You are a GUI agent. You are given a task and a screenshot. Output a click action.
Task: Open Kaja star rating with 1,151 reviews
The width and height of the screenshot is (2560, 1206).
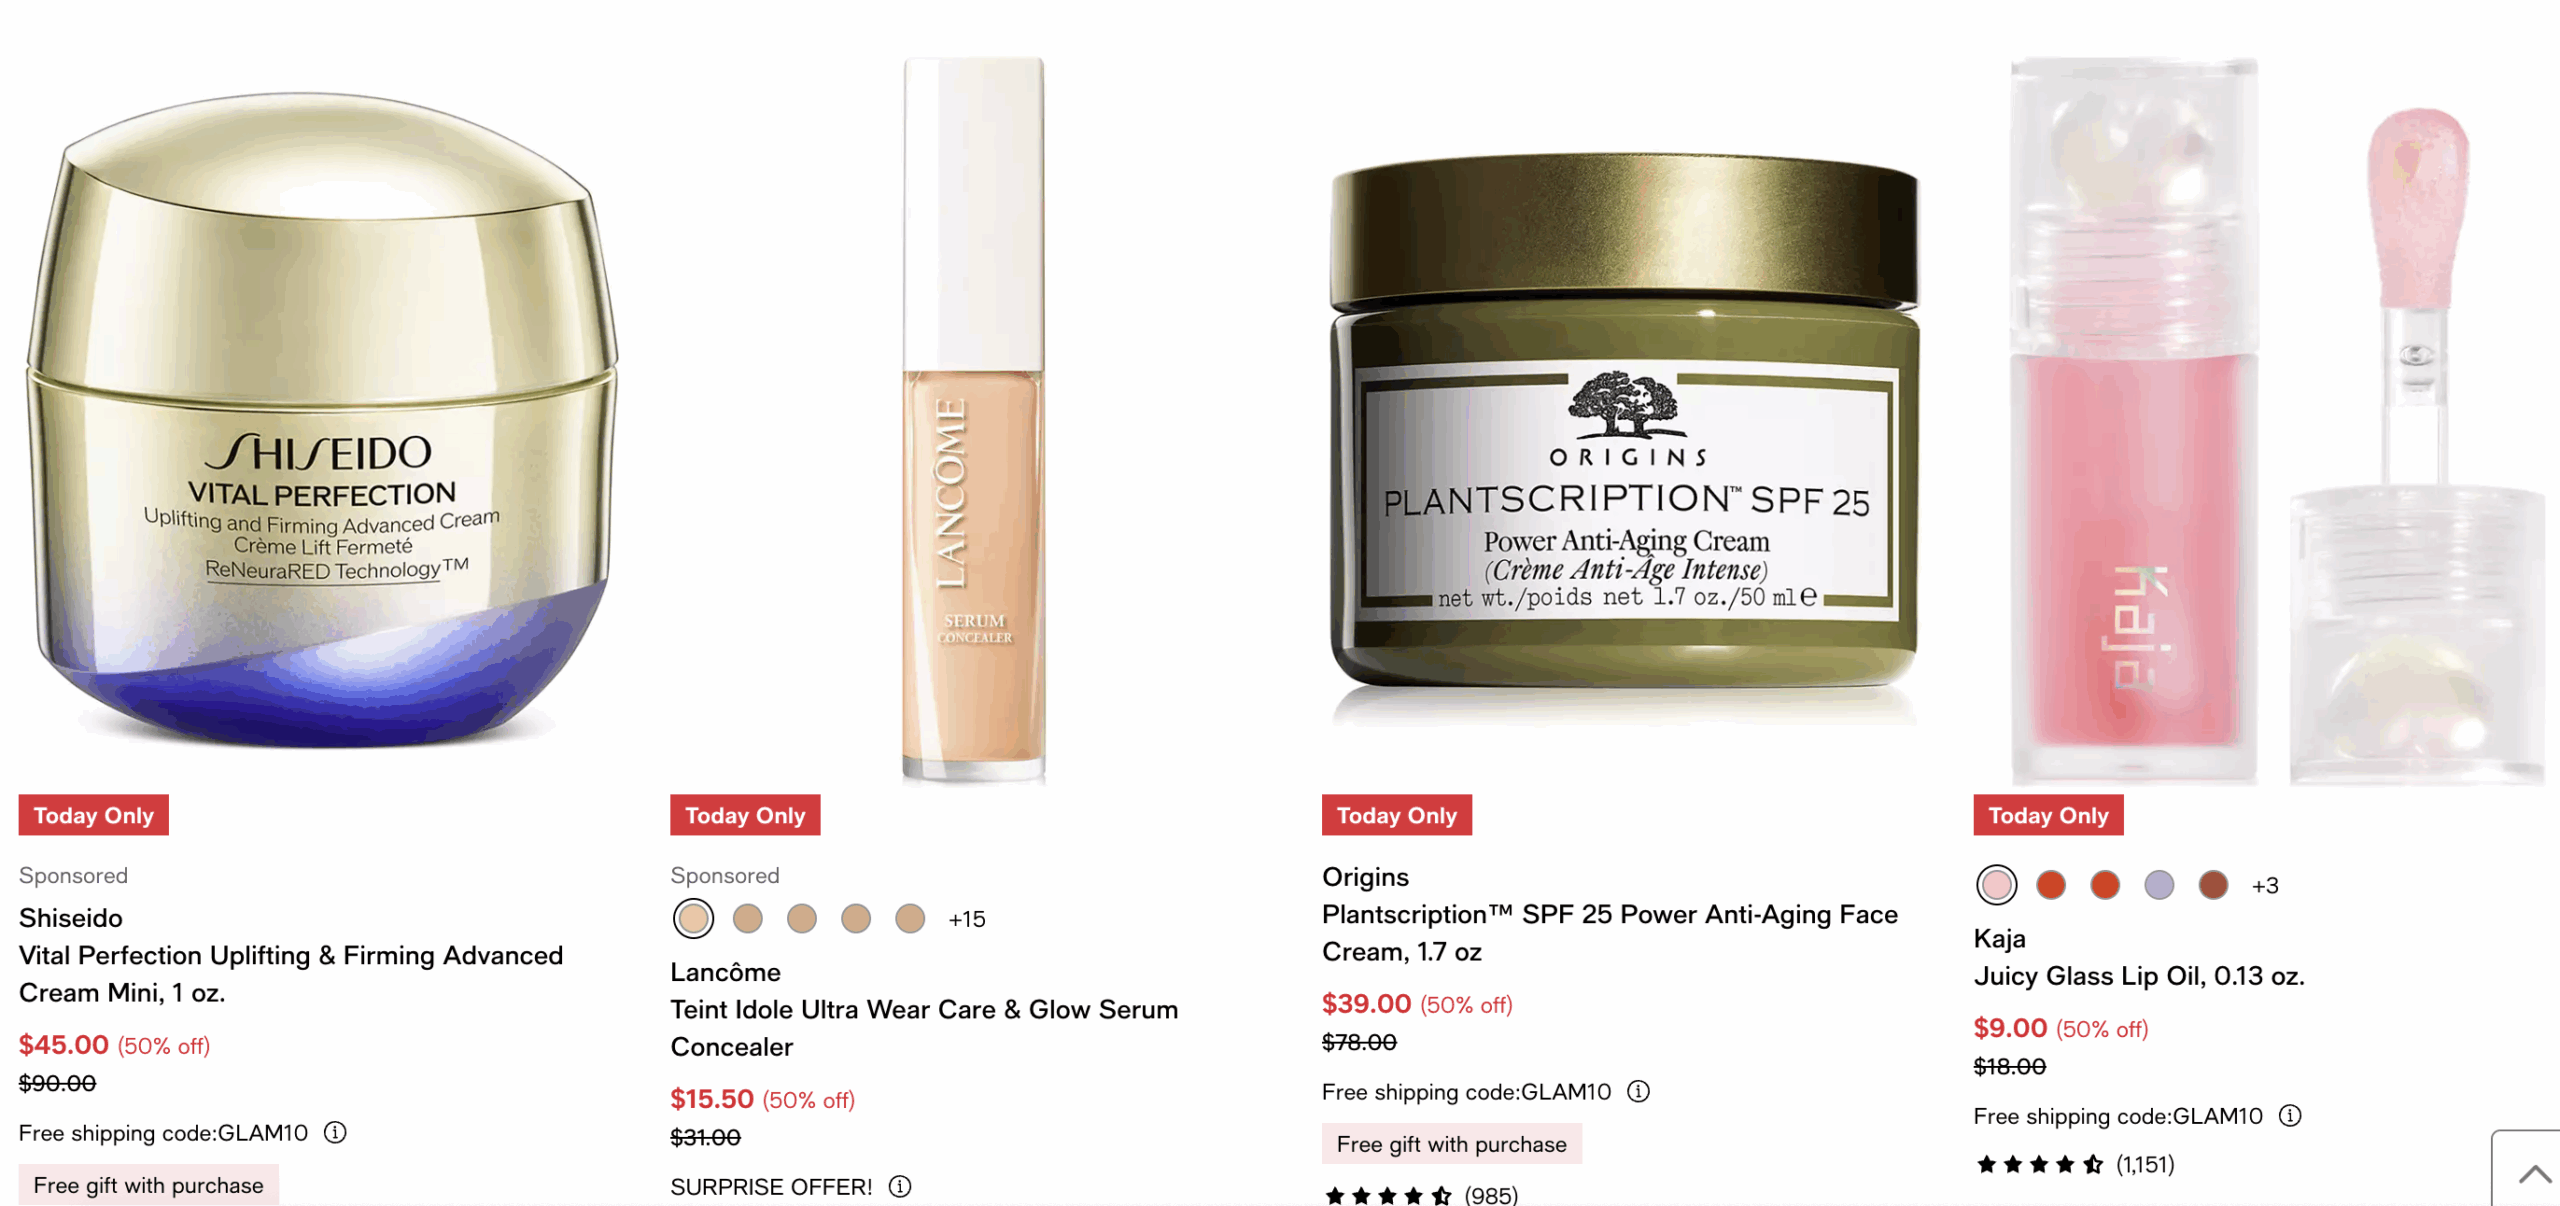(2074, 1164)
